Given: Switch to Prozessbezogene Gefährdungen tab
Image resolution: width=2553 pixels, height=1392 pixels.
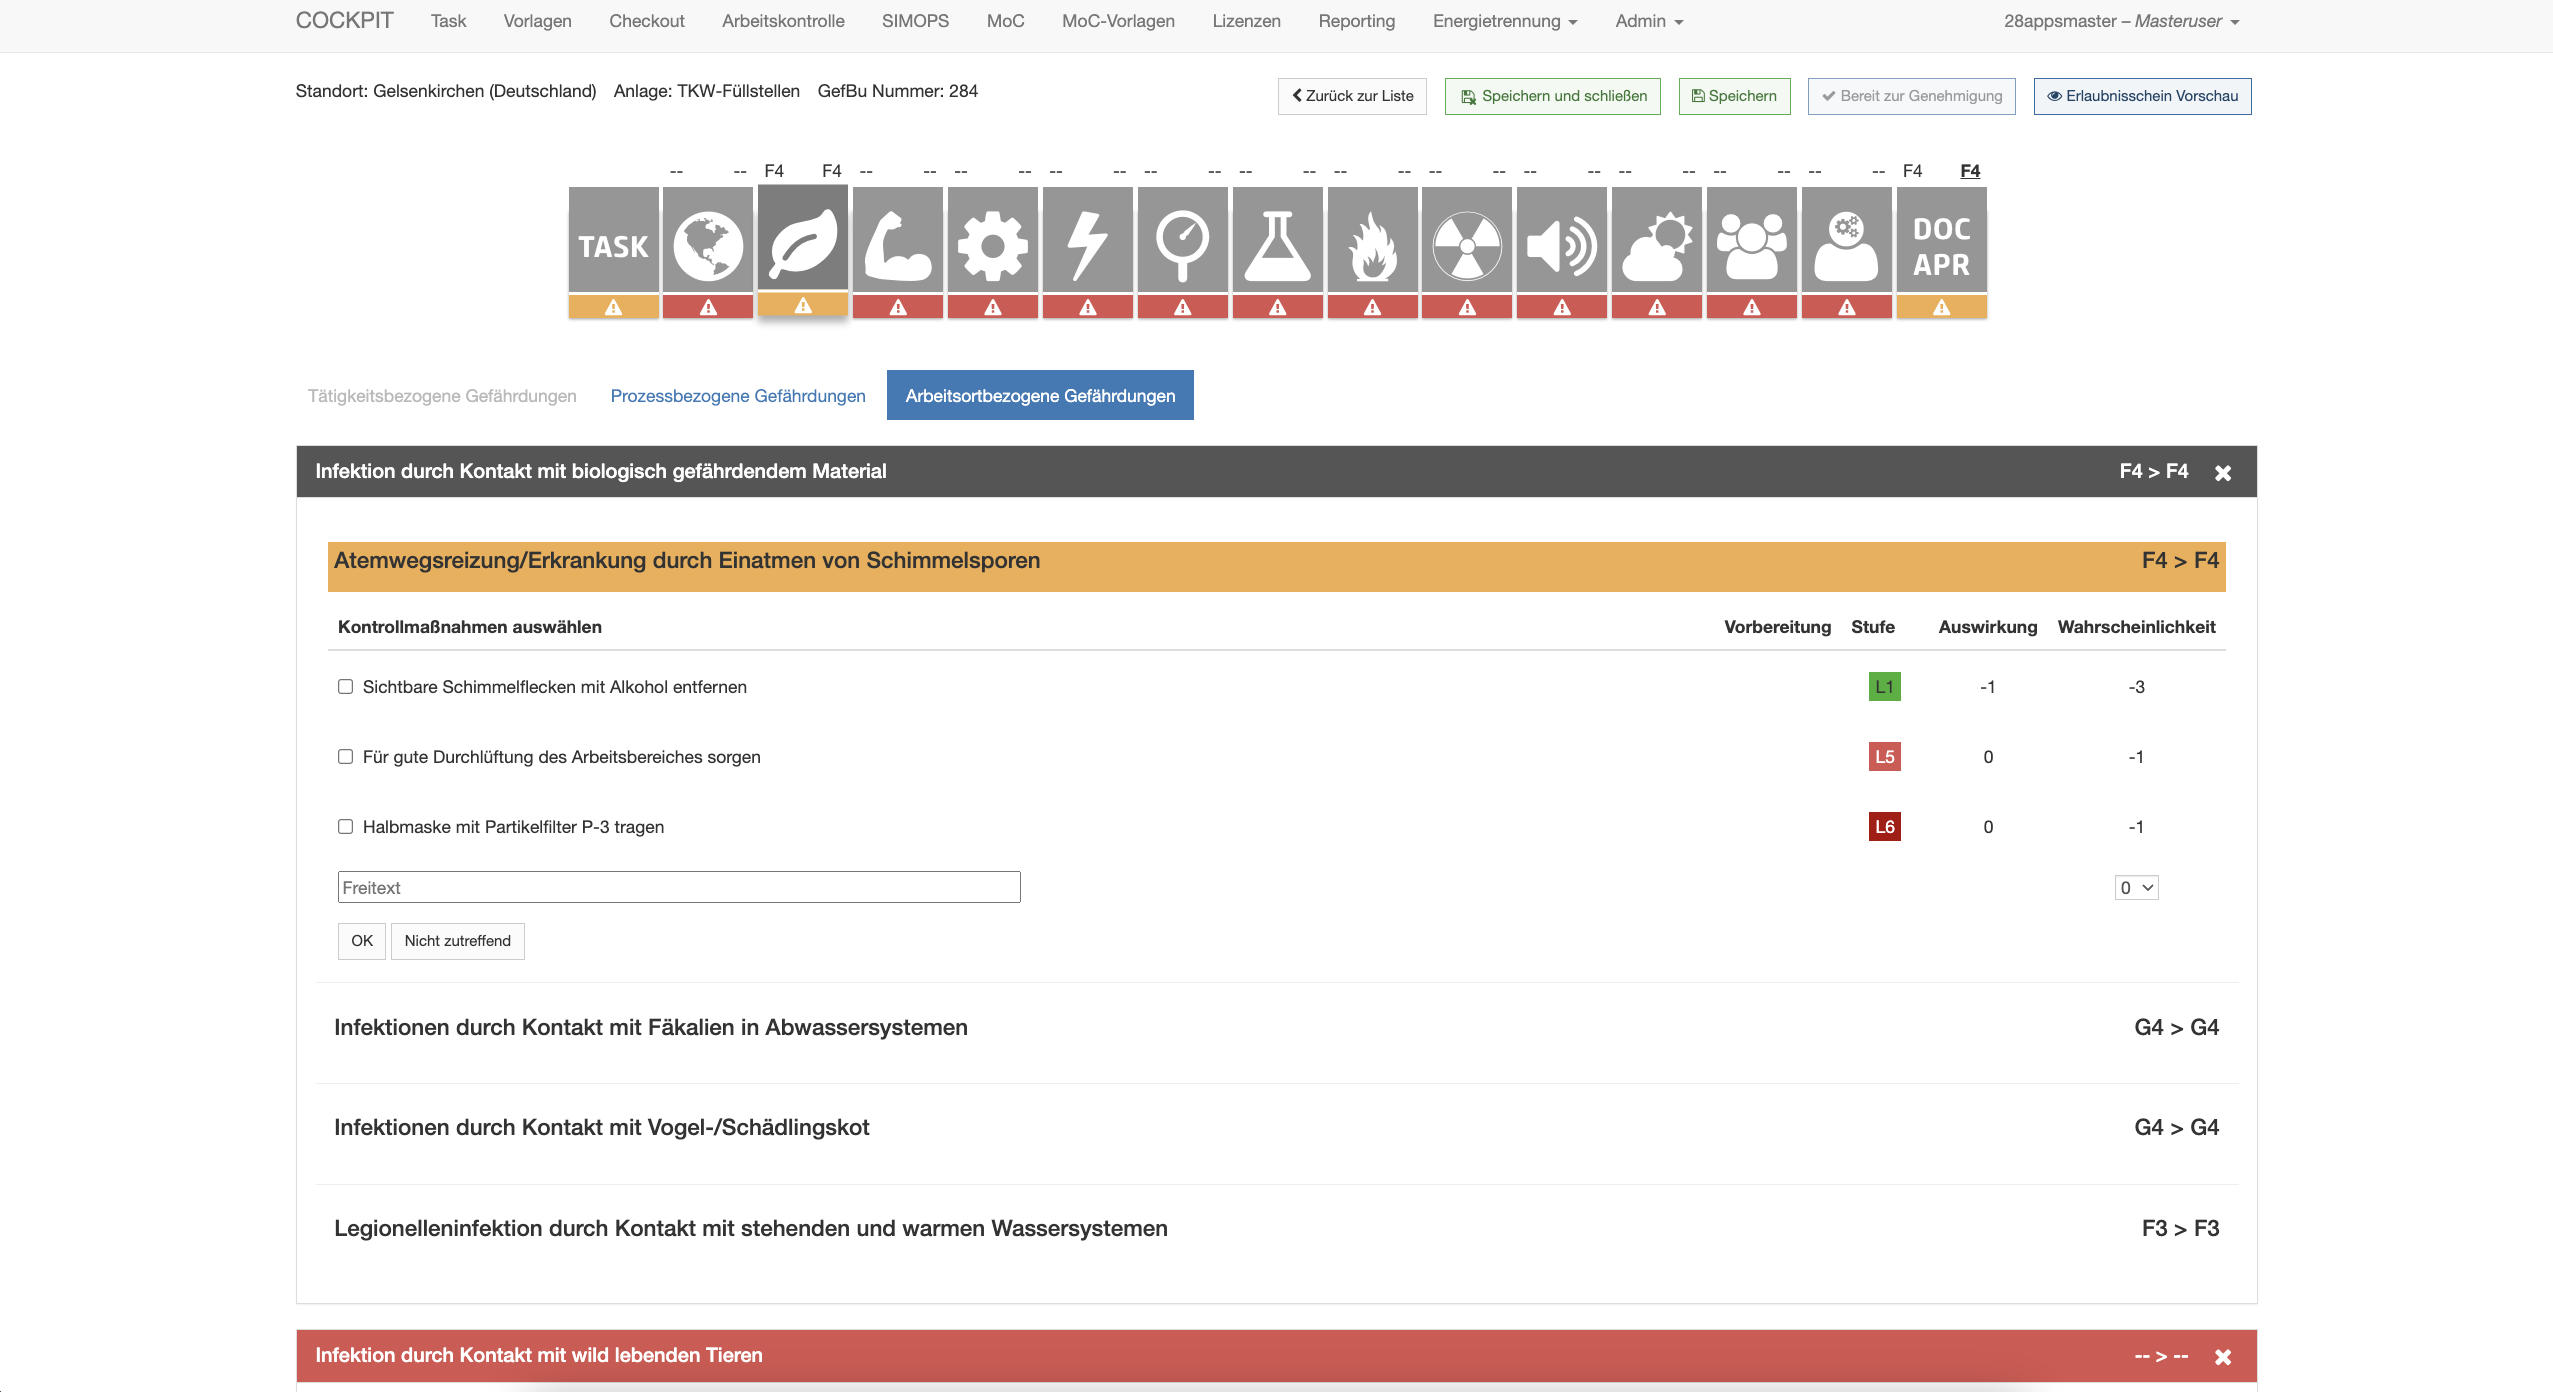Looking at the screenshot, I should [738, 396].
